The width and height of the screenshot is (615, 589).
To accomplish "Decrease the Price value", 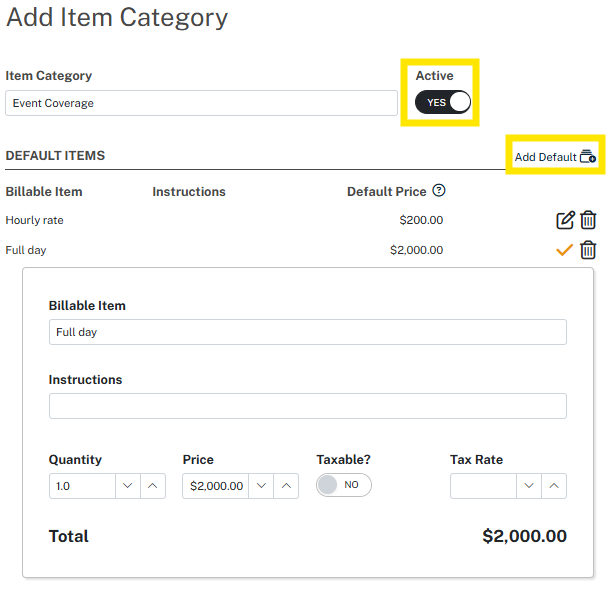I will pyautogui.click(x=261, y=486).
